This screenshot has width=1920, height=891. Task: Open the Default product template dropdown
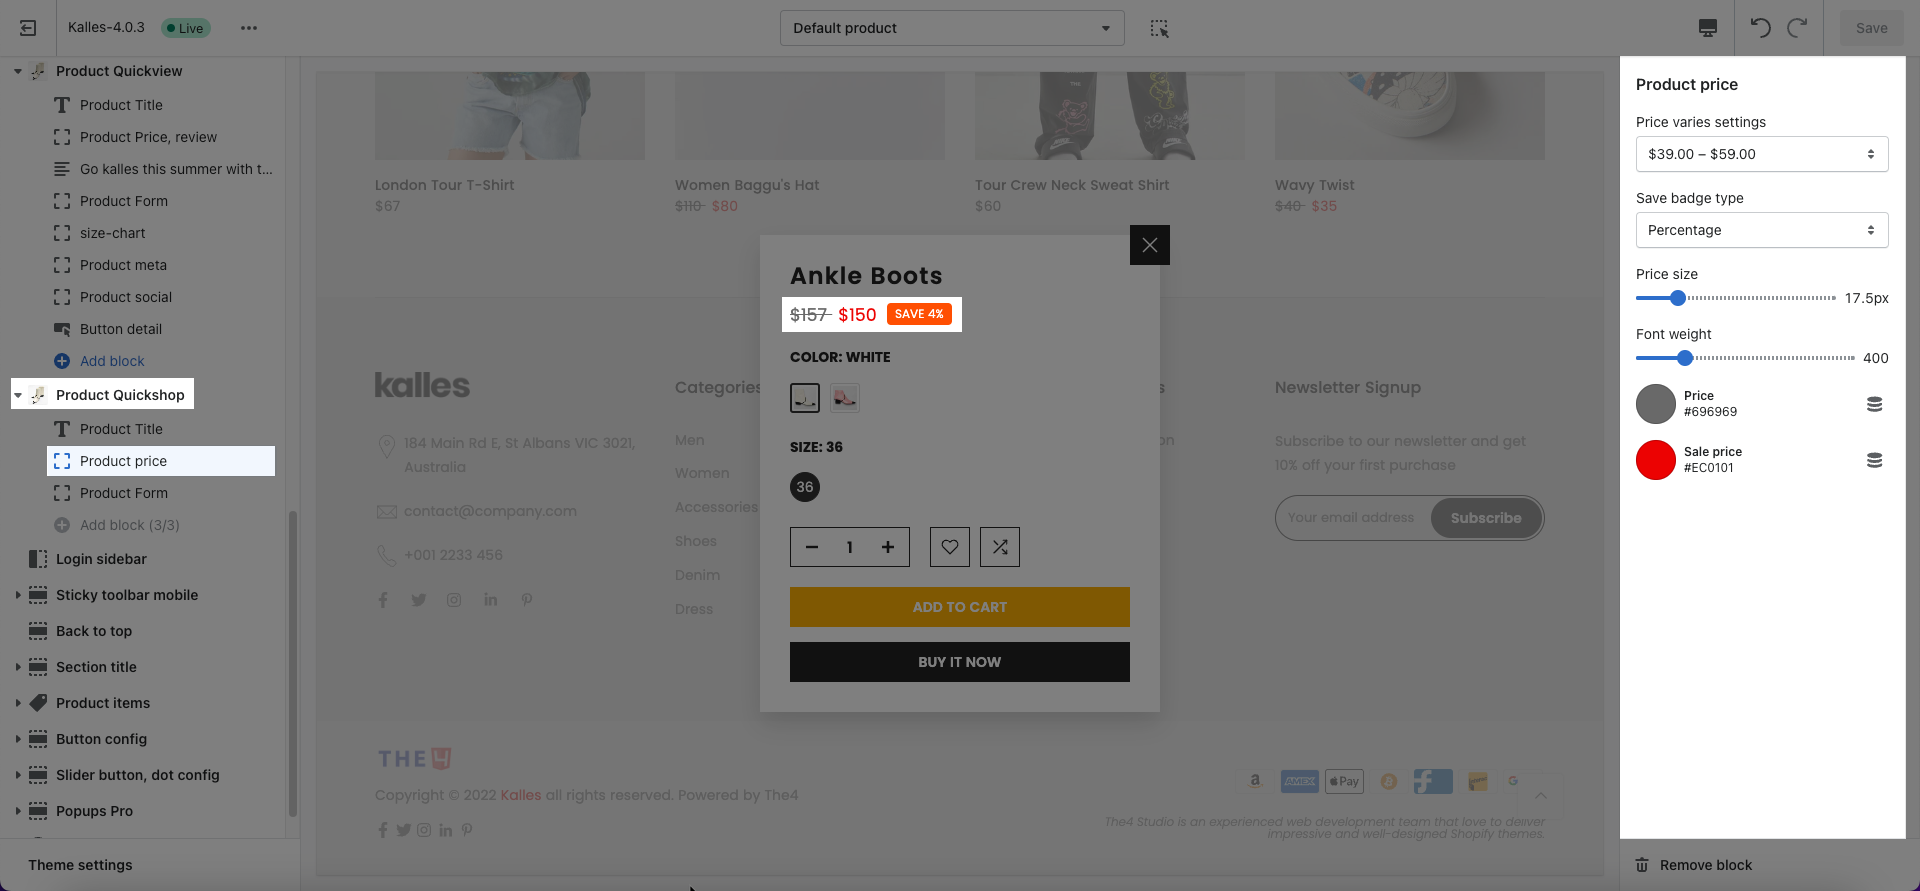(x=952, y=28)
